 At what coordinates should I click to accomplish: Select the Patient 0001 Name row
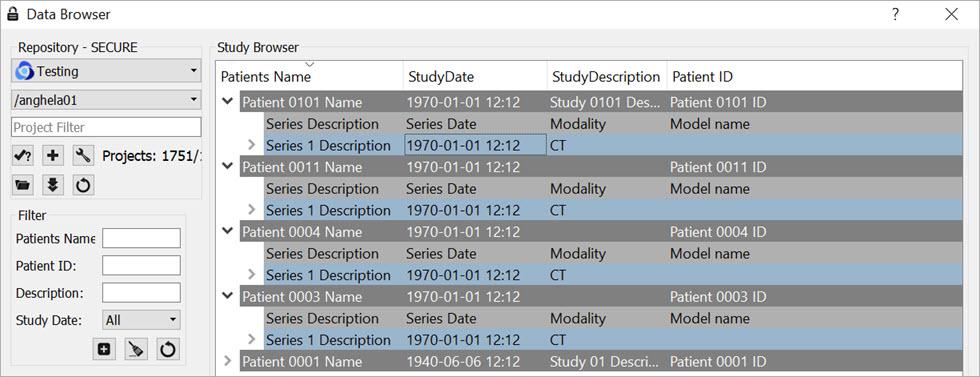point(601,361)
